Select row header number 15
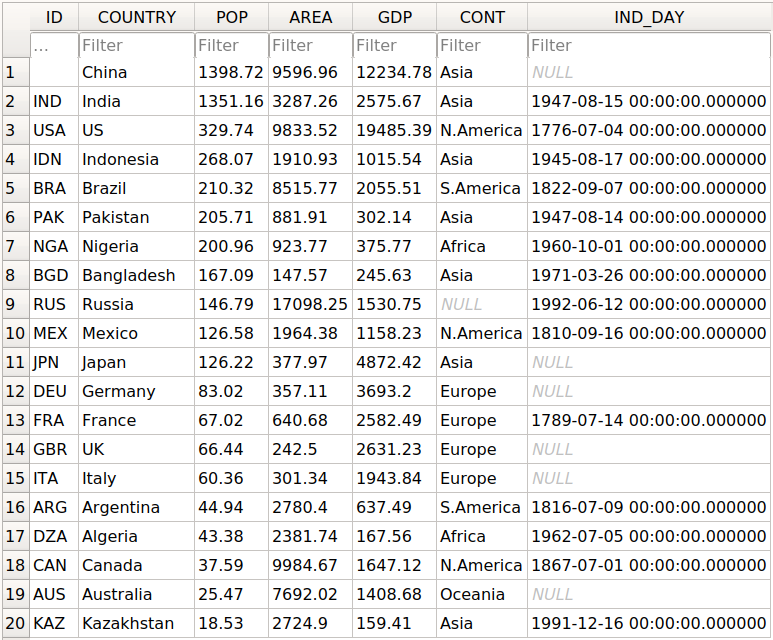773x640 pixels. click(16, 478)
